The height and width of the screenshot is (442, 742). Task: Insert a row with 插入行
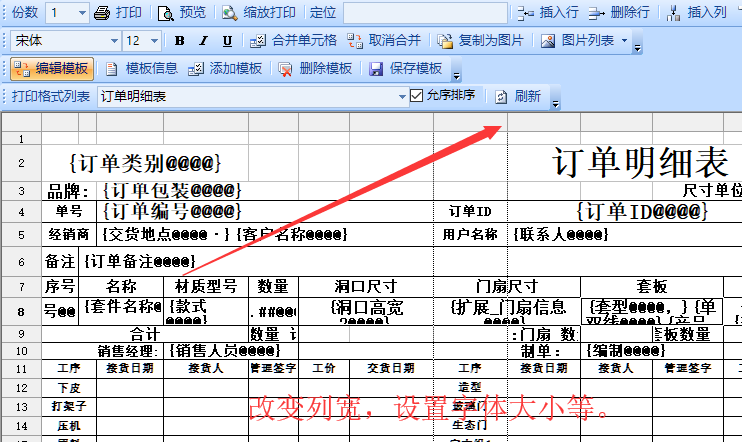point(548,13)
